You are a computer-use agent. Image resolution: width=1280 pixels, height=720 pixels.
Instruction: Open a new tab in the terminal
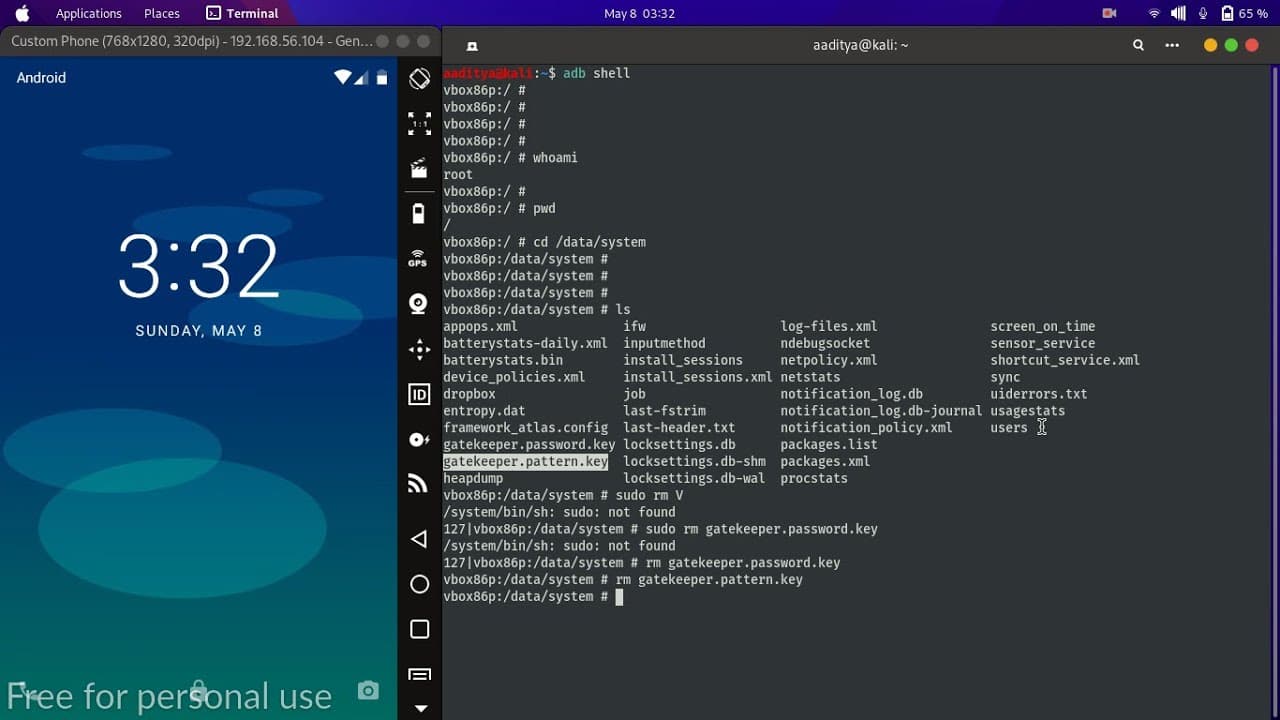click(x=472, y=45)
